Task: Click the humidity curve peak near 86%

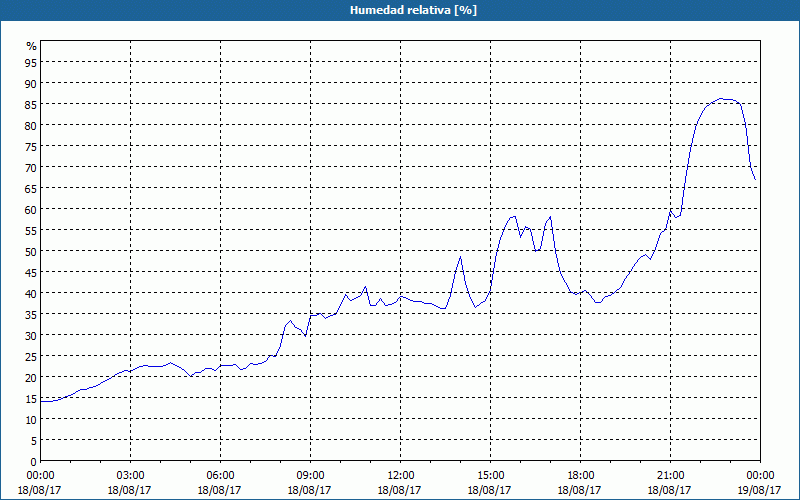Action: (721, 98)
